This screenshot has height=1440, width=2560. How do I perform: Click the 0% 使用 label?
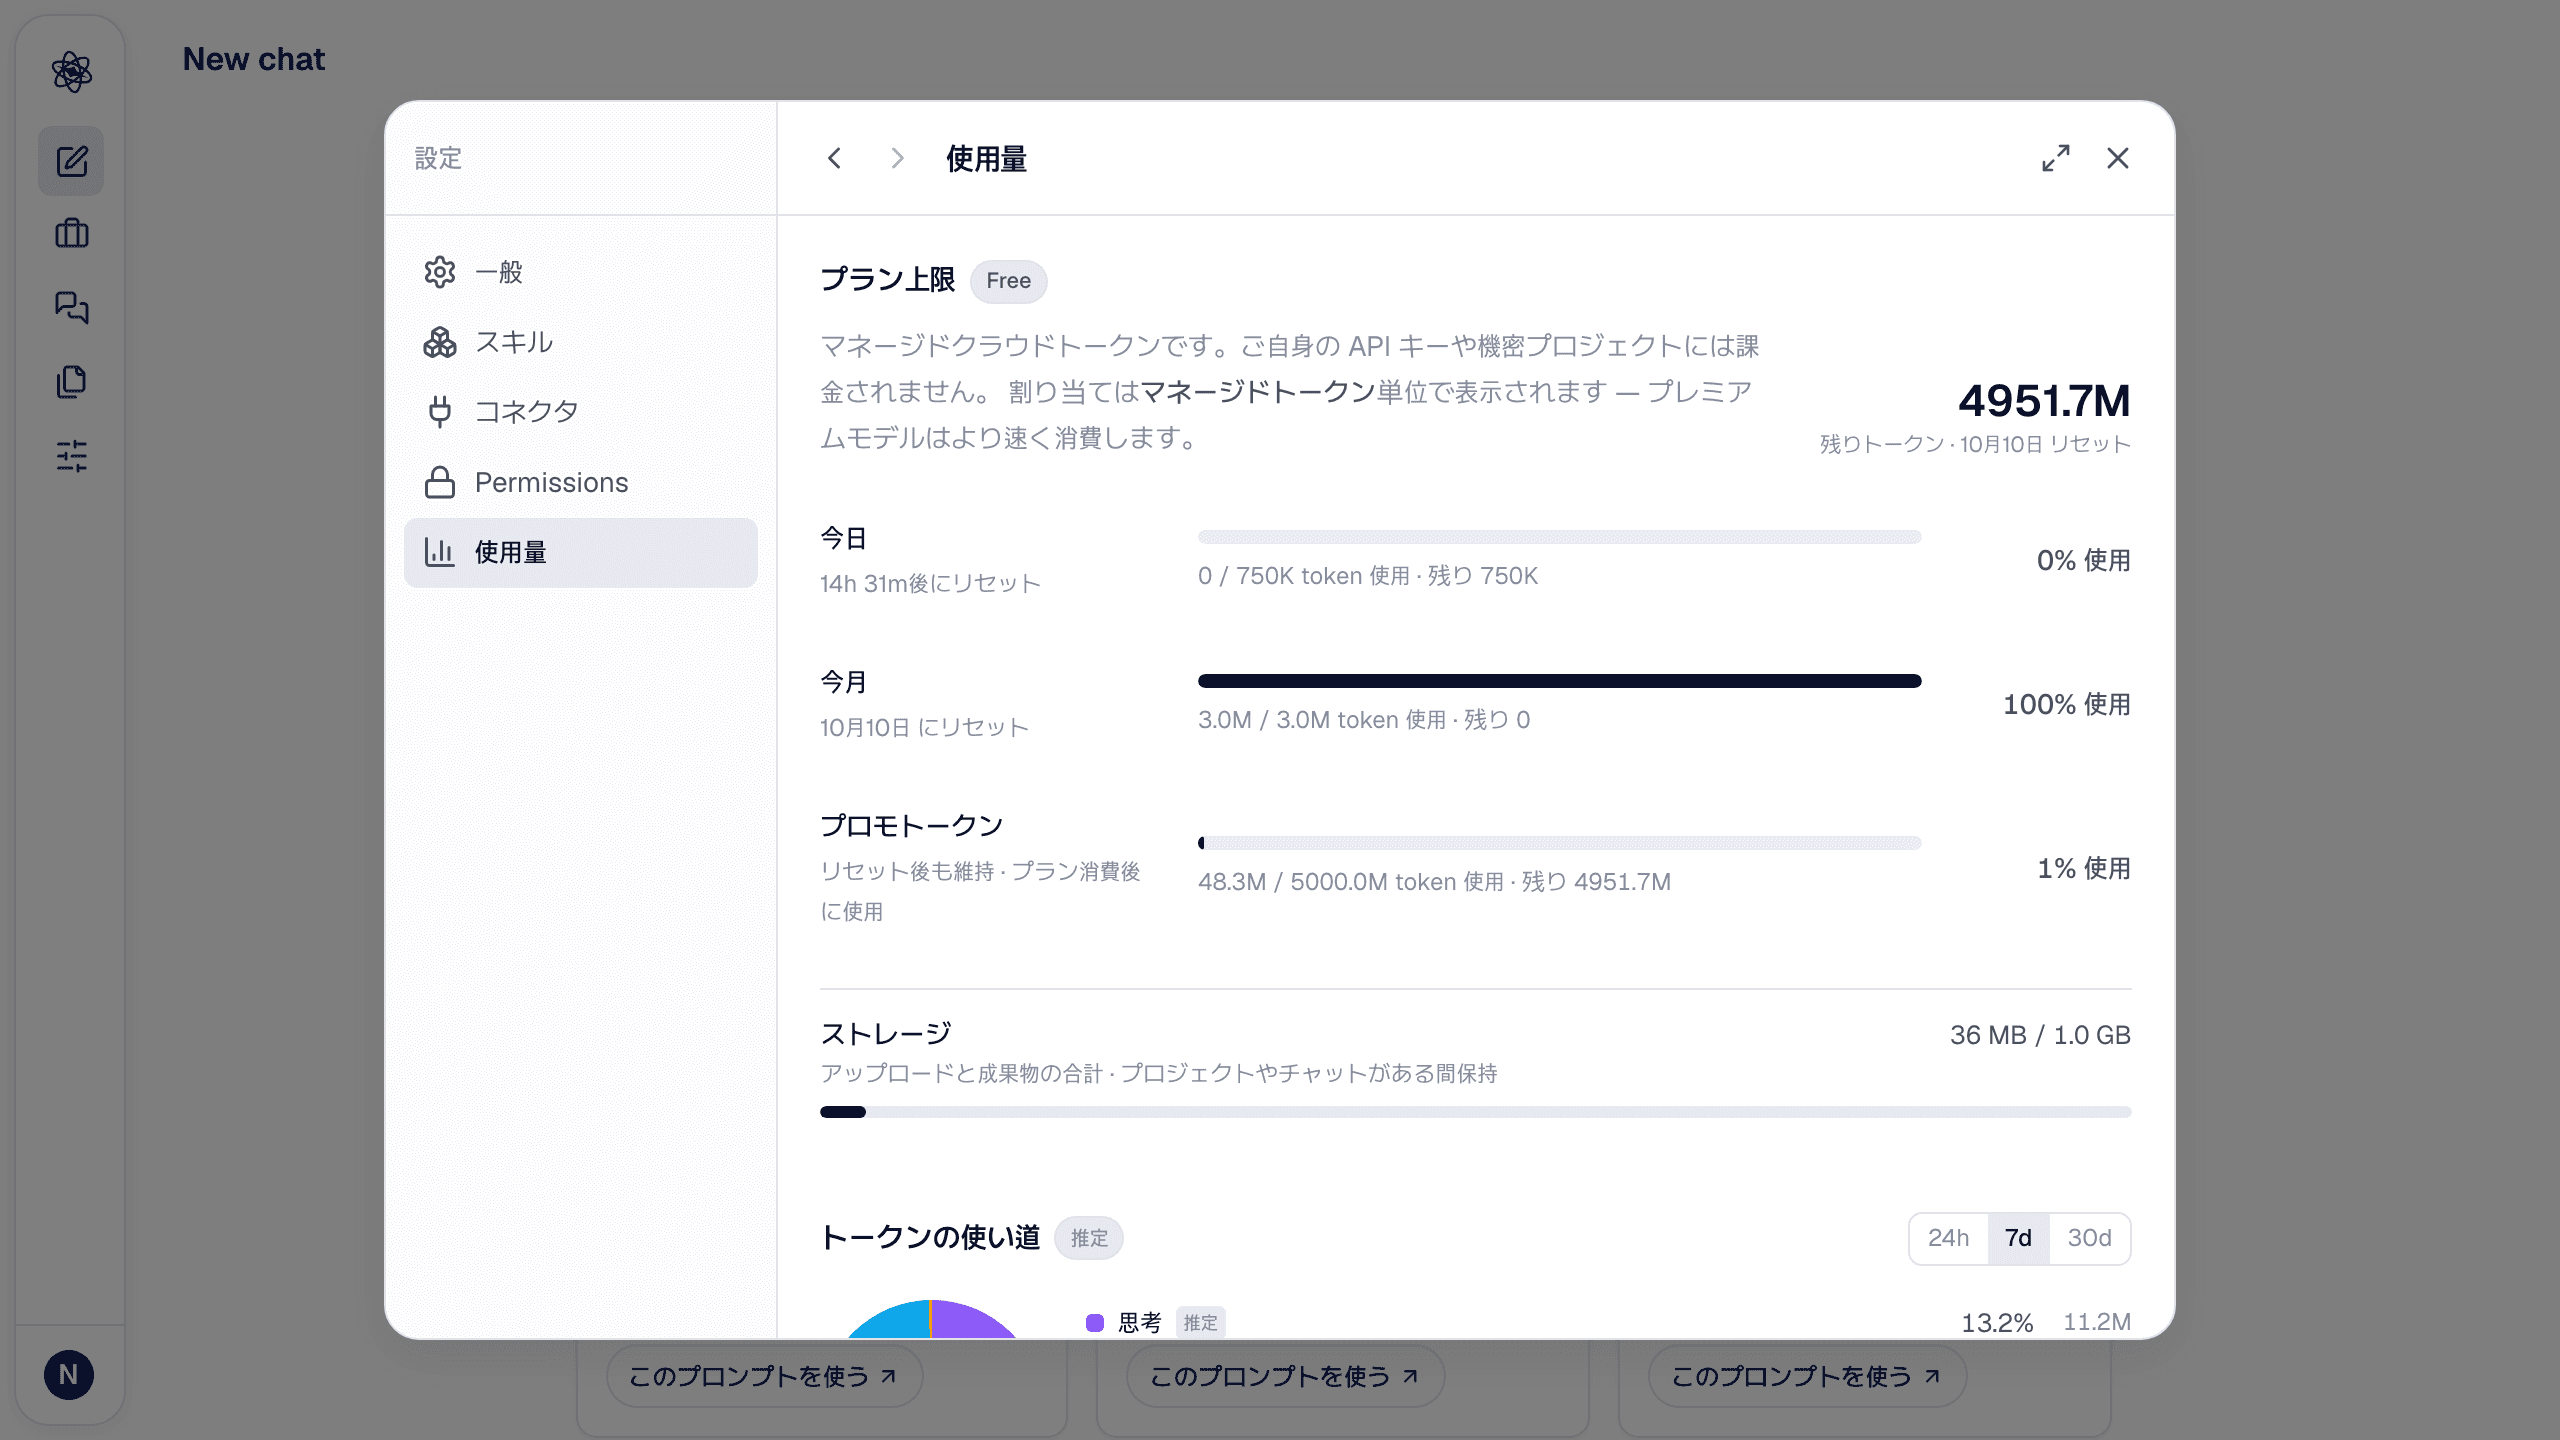pos(2084,560)
